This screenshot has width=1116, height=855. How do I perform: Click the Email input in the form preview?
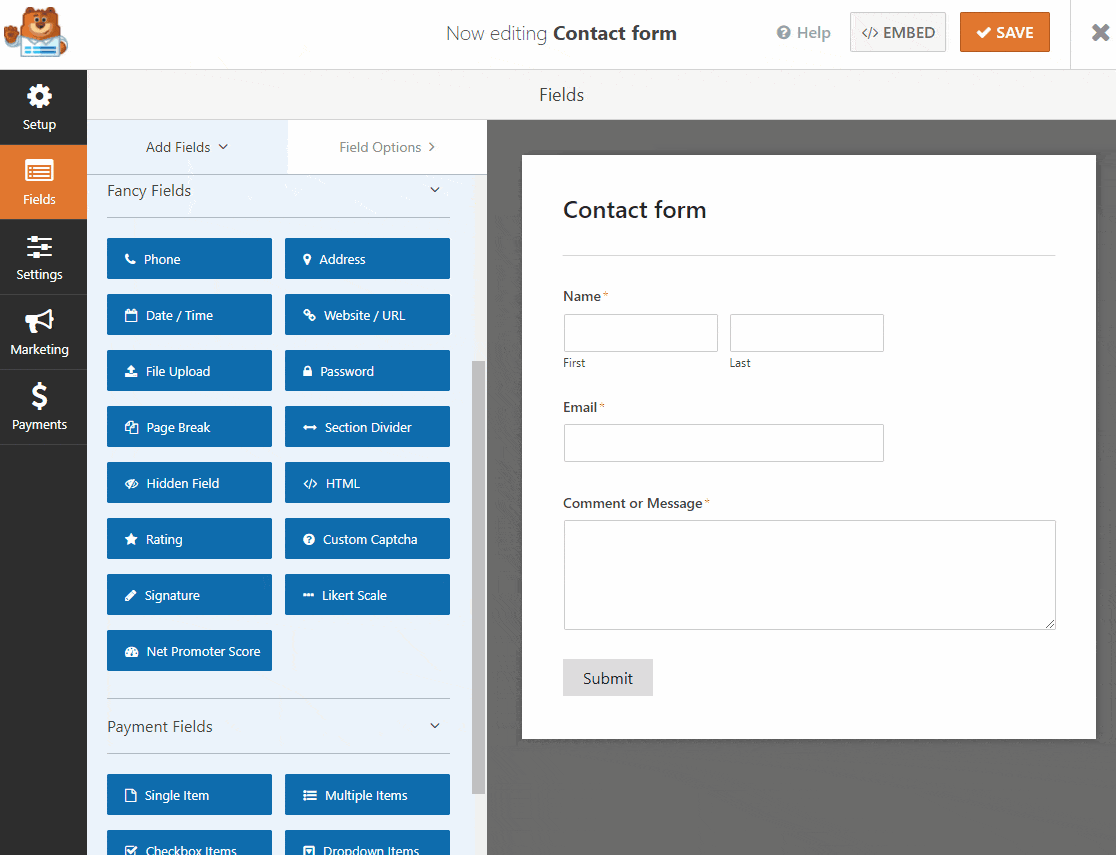point(723,442)
